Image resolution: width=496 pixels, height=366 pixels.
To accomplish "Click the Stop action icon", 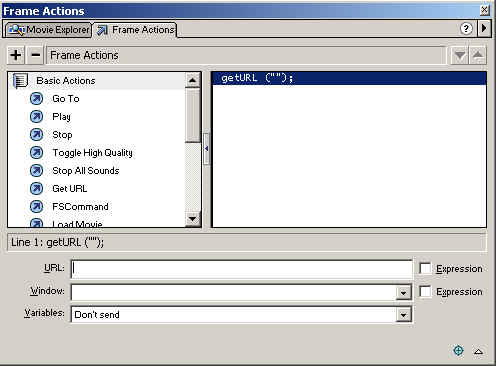I will click(x=36, y=135).
